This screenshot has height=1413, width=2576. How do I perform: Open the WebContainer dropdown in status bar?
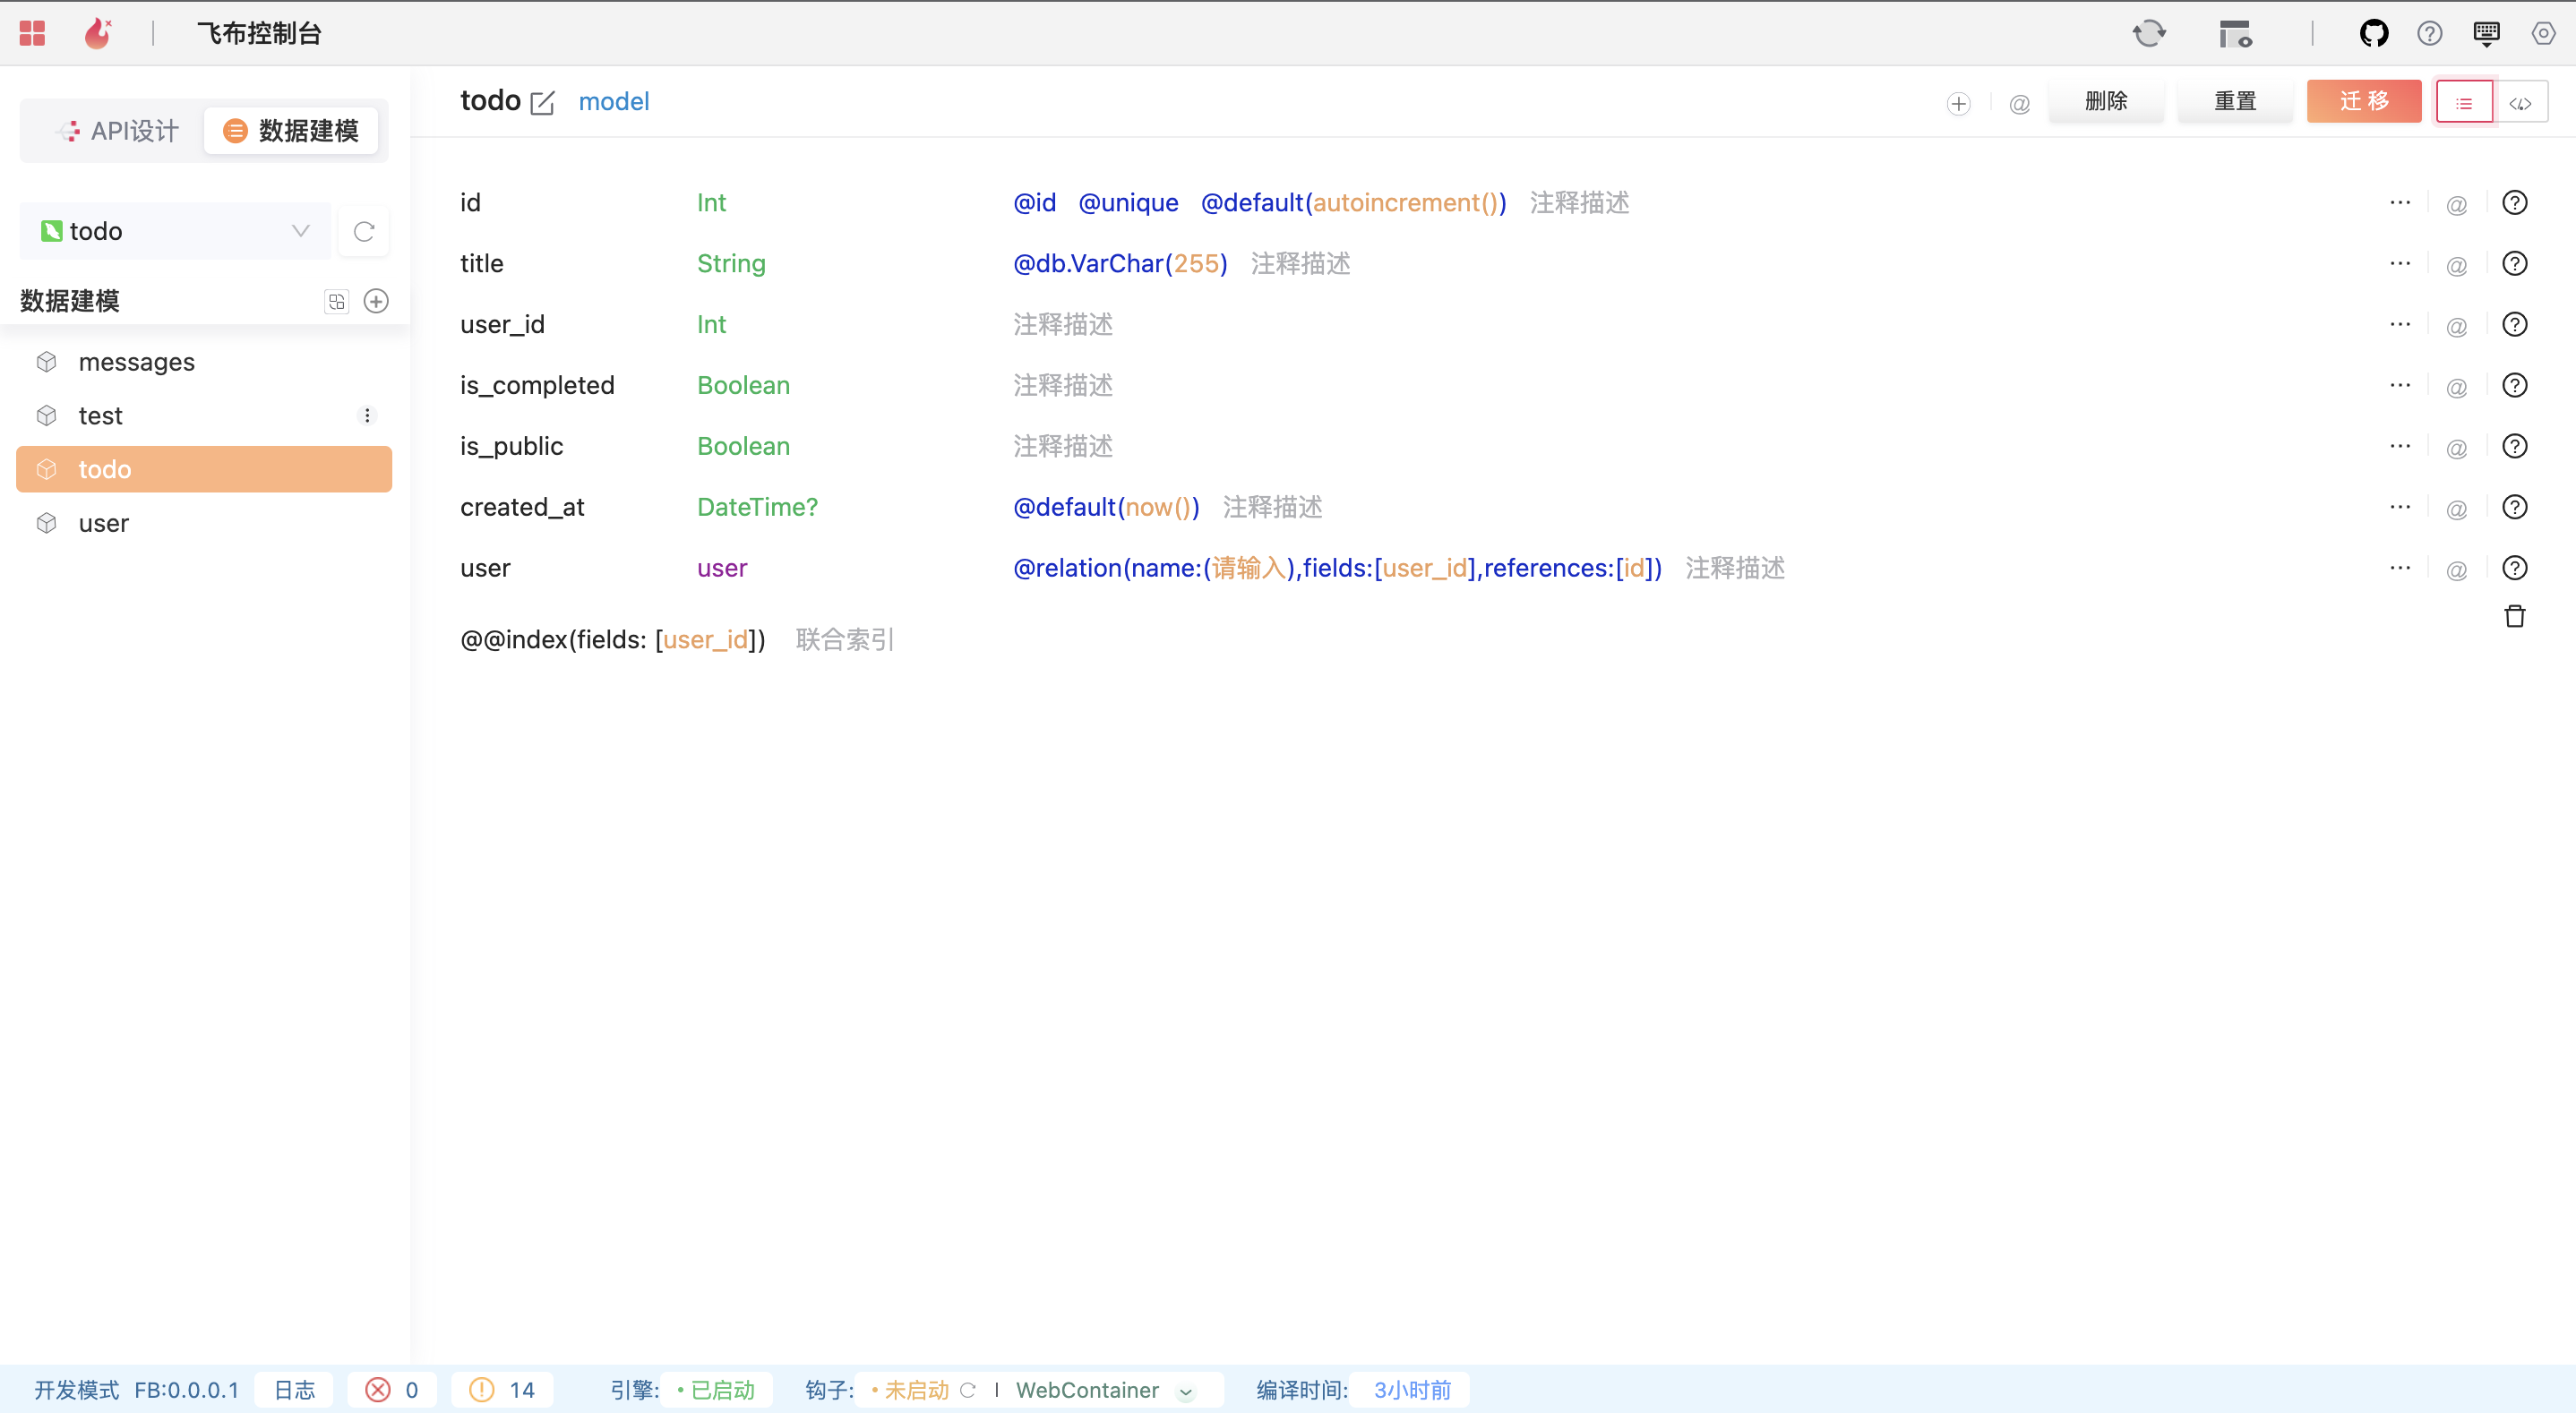[x=1186, y=1391]
